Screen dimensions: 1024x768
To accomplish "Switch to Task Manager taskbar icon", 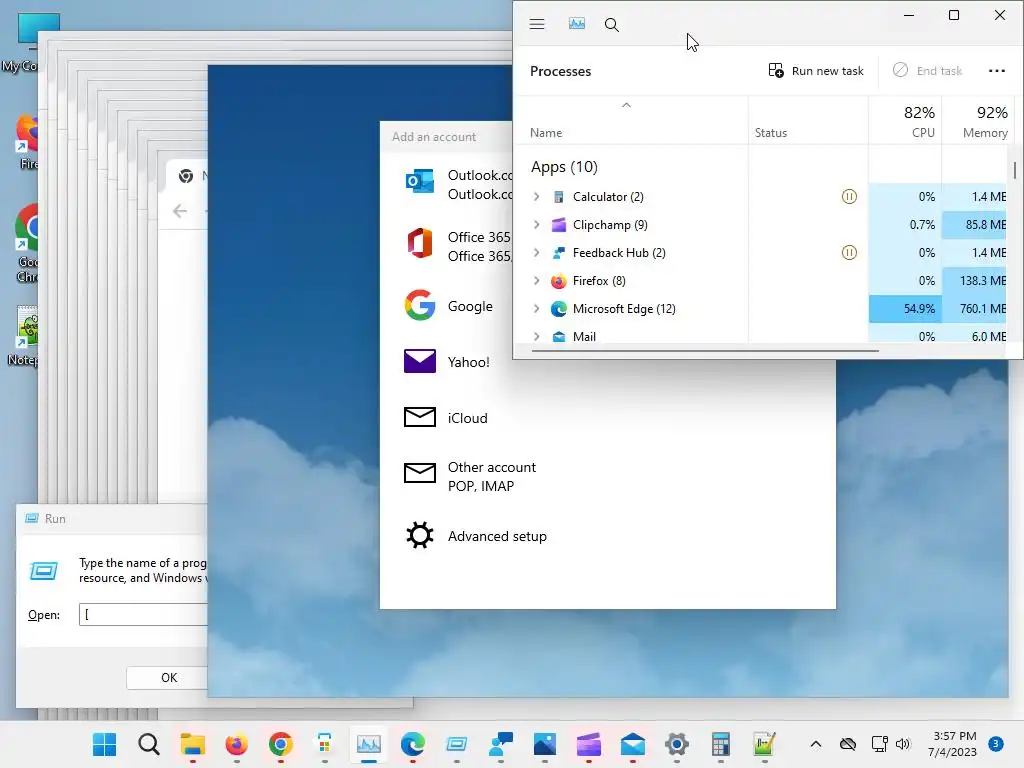I will pos(369,744).
